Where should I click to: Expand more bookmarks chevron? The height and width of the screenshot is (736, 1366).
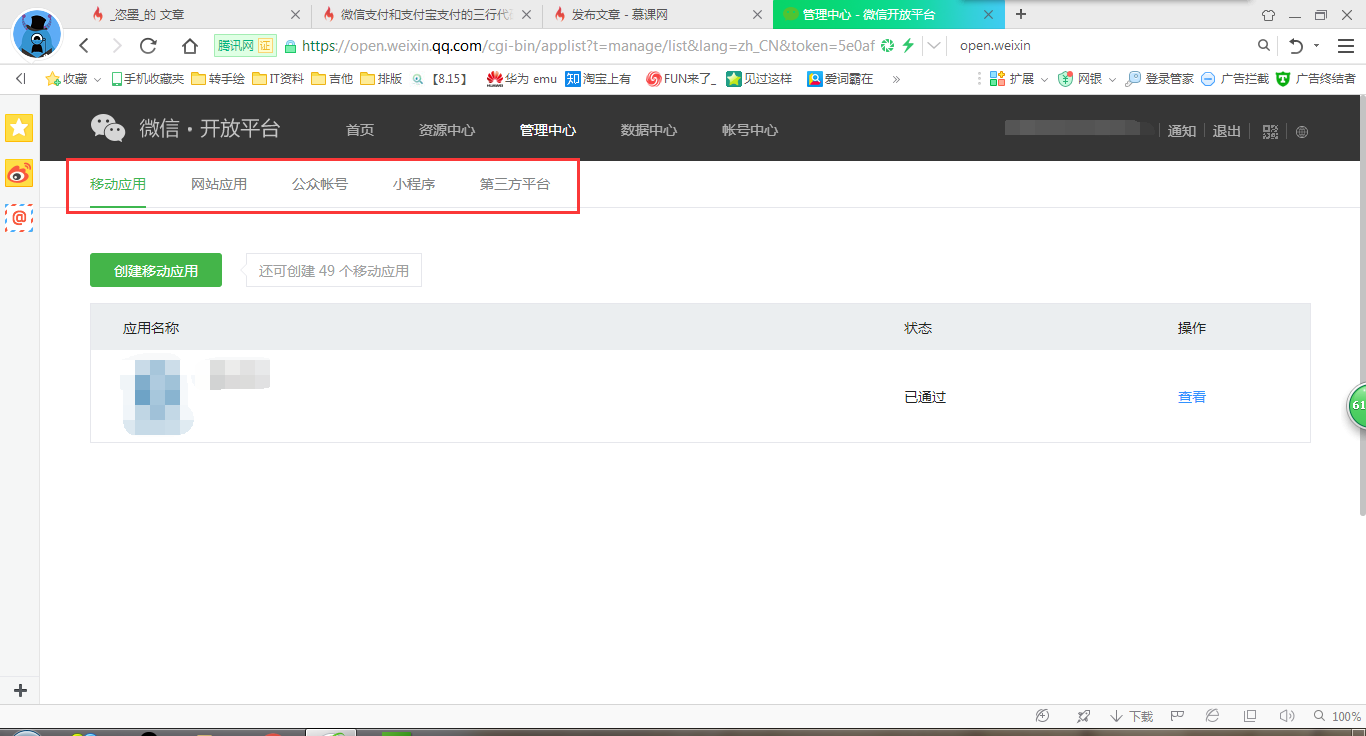[x=896, y=78]
